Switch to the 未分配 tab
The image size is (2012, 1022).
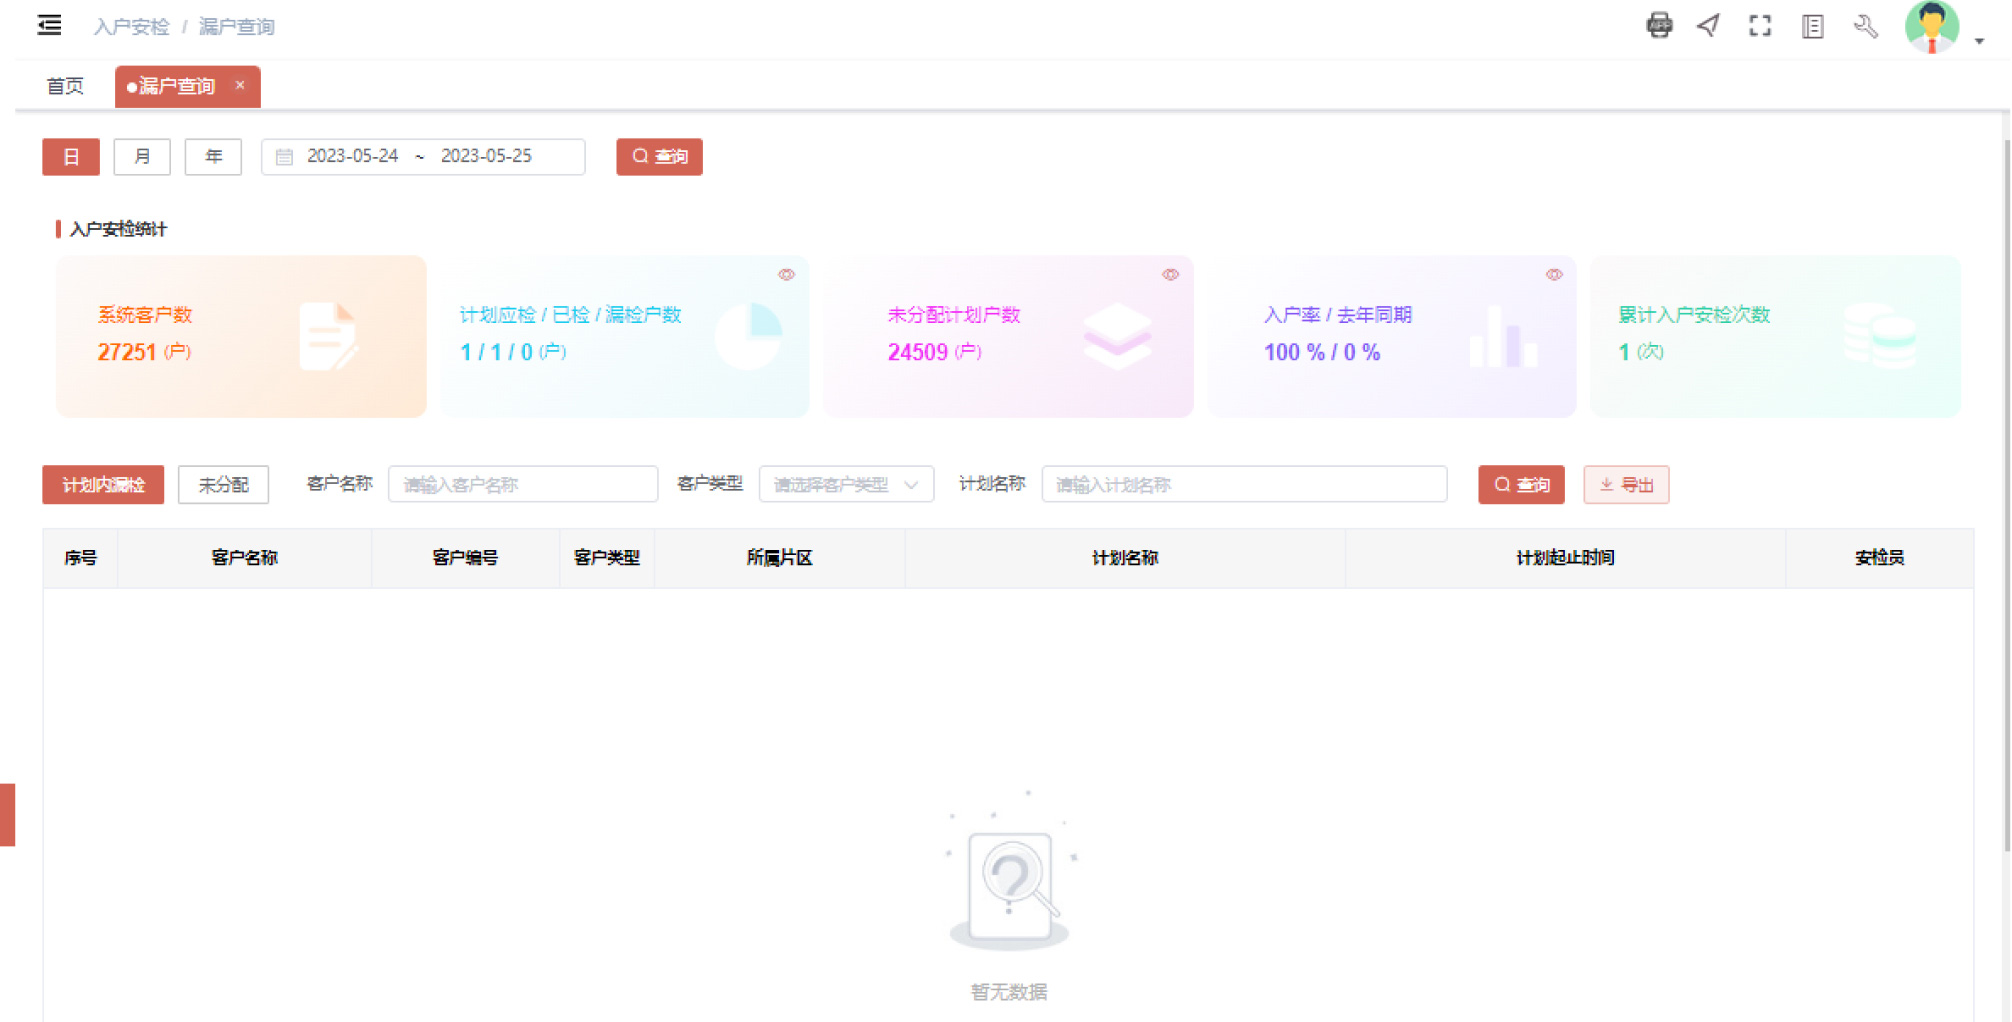pos(223,485)
